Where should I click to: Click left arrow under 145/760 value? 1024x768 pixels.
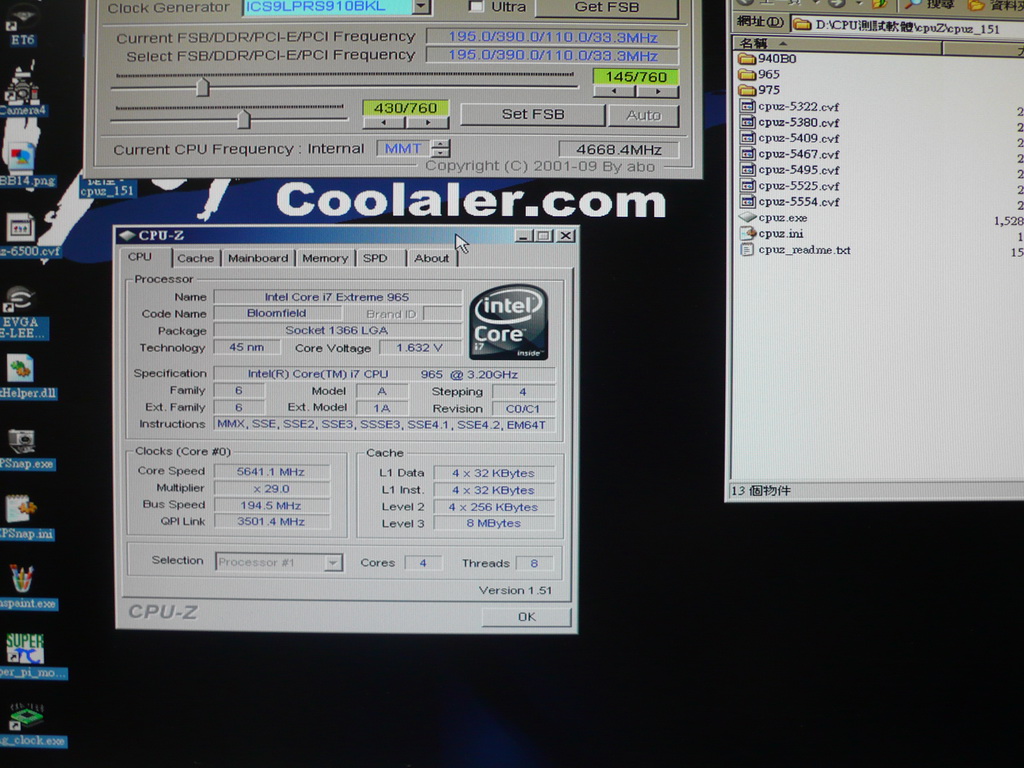pos(614,91)
